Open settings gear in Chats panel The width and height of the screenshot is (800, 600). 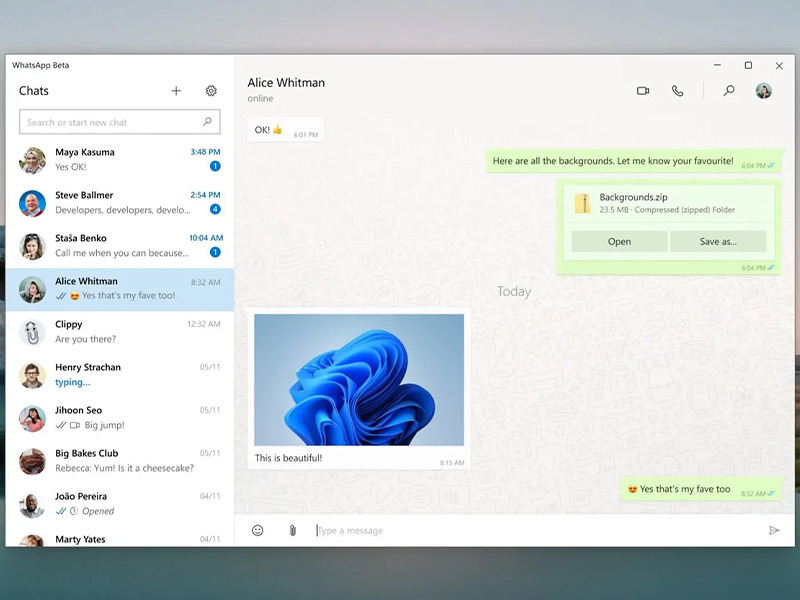(211, 91)
